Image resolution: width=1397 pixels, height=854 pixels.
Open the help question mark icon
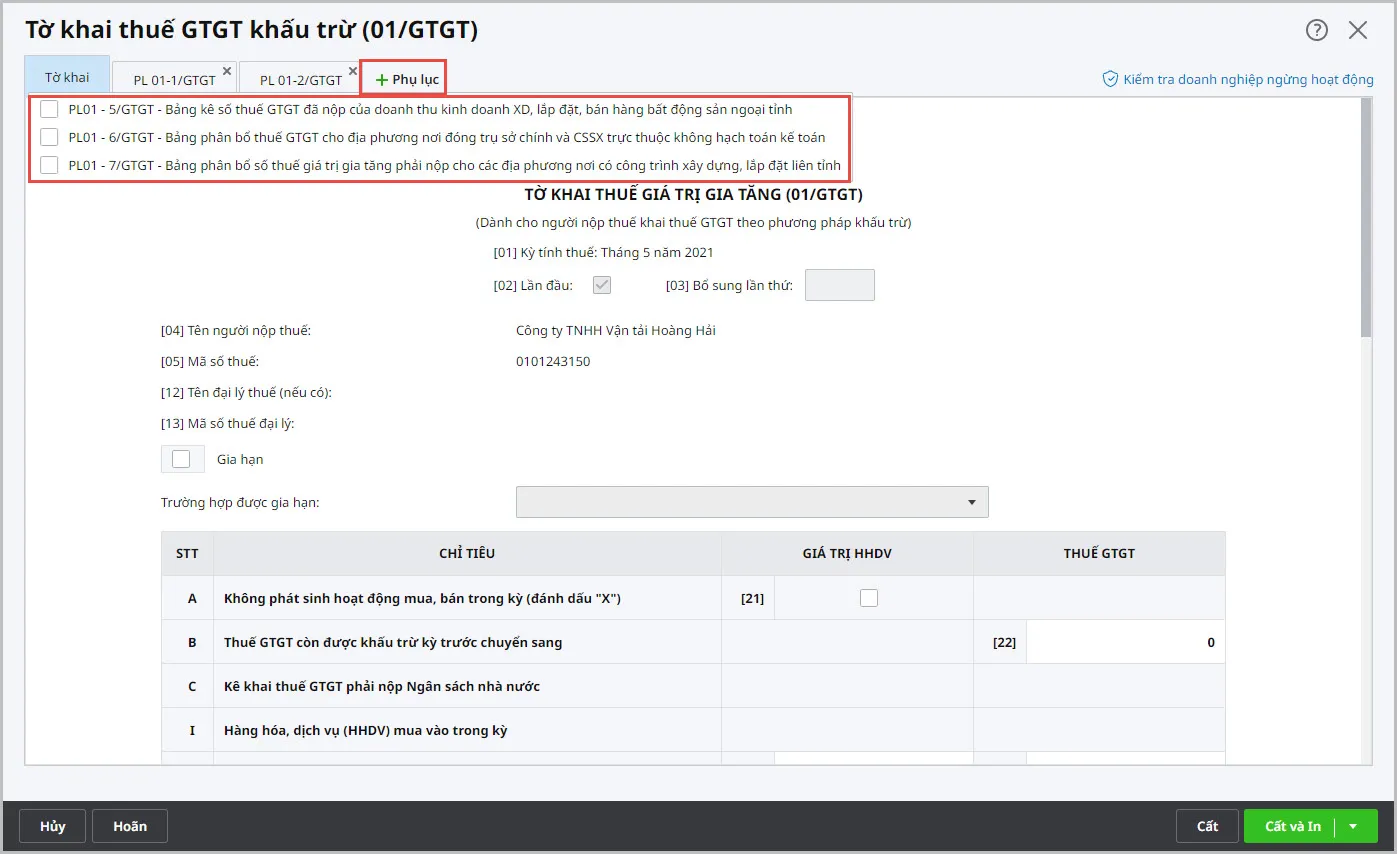(1317, 30)
